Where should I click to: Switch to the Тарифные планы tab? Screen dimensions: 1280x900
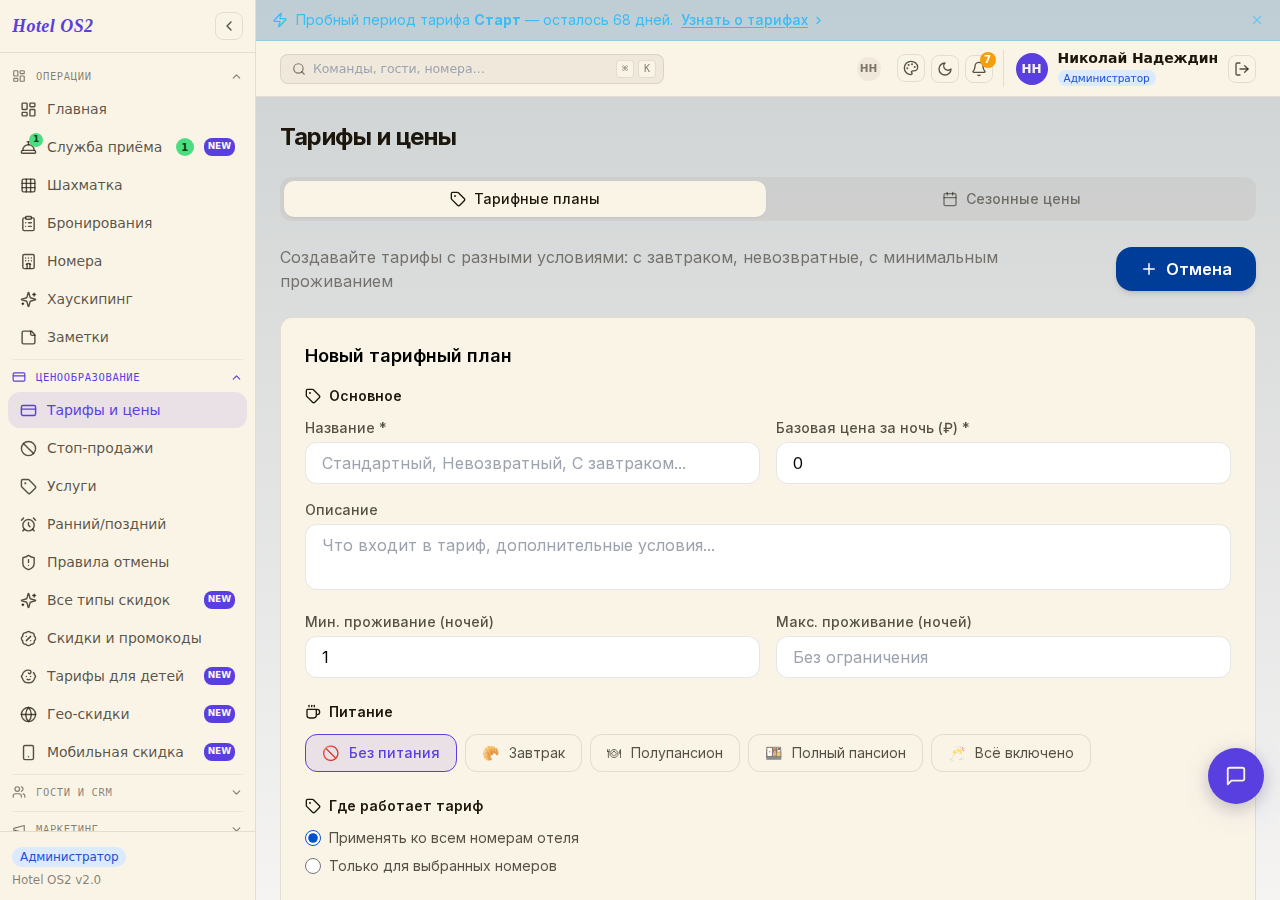[525, 199]
